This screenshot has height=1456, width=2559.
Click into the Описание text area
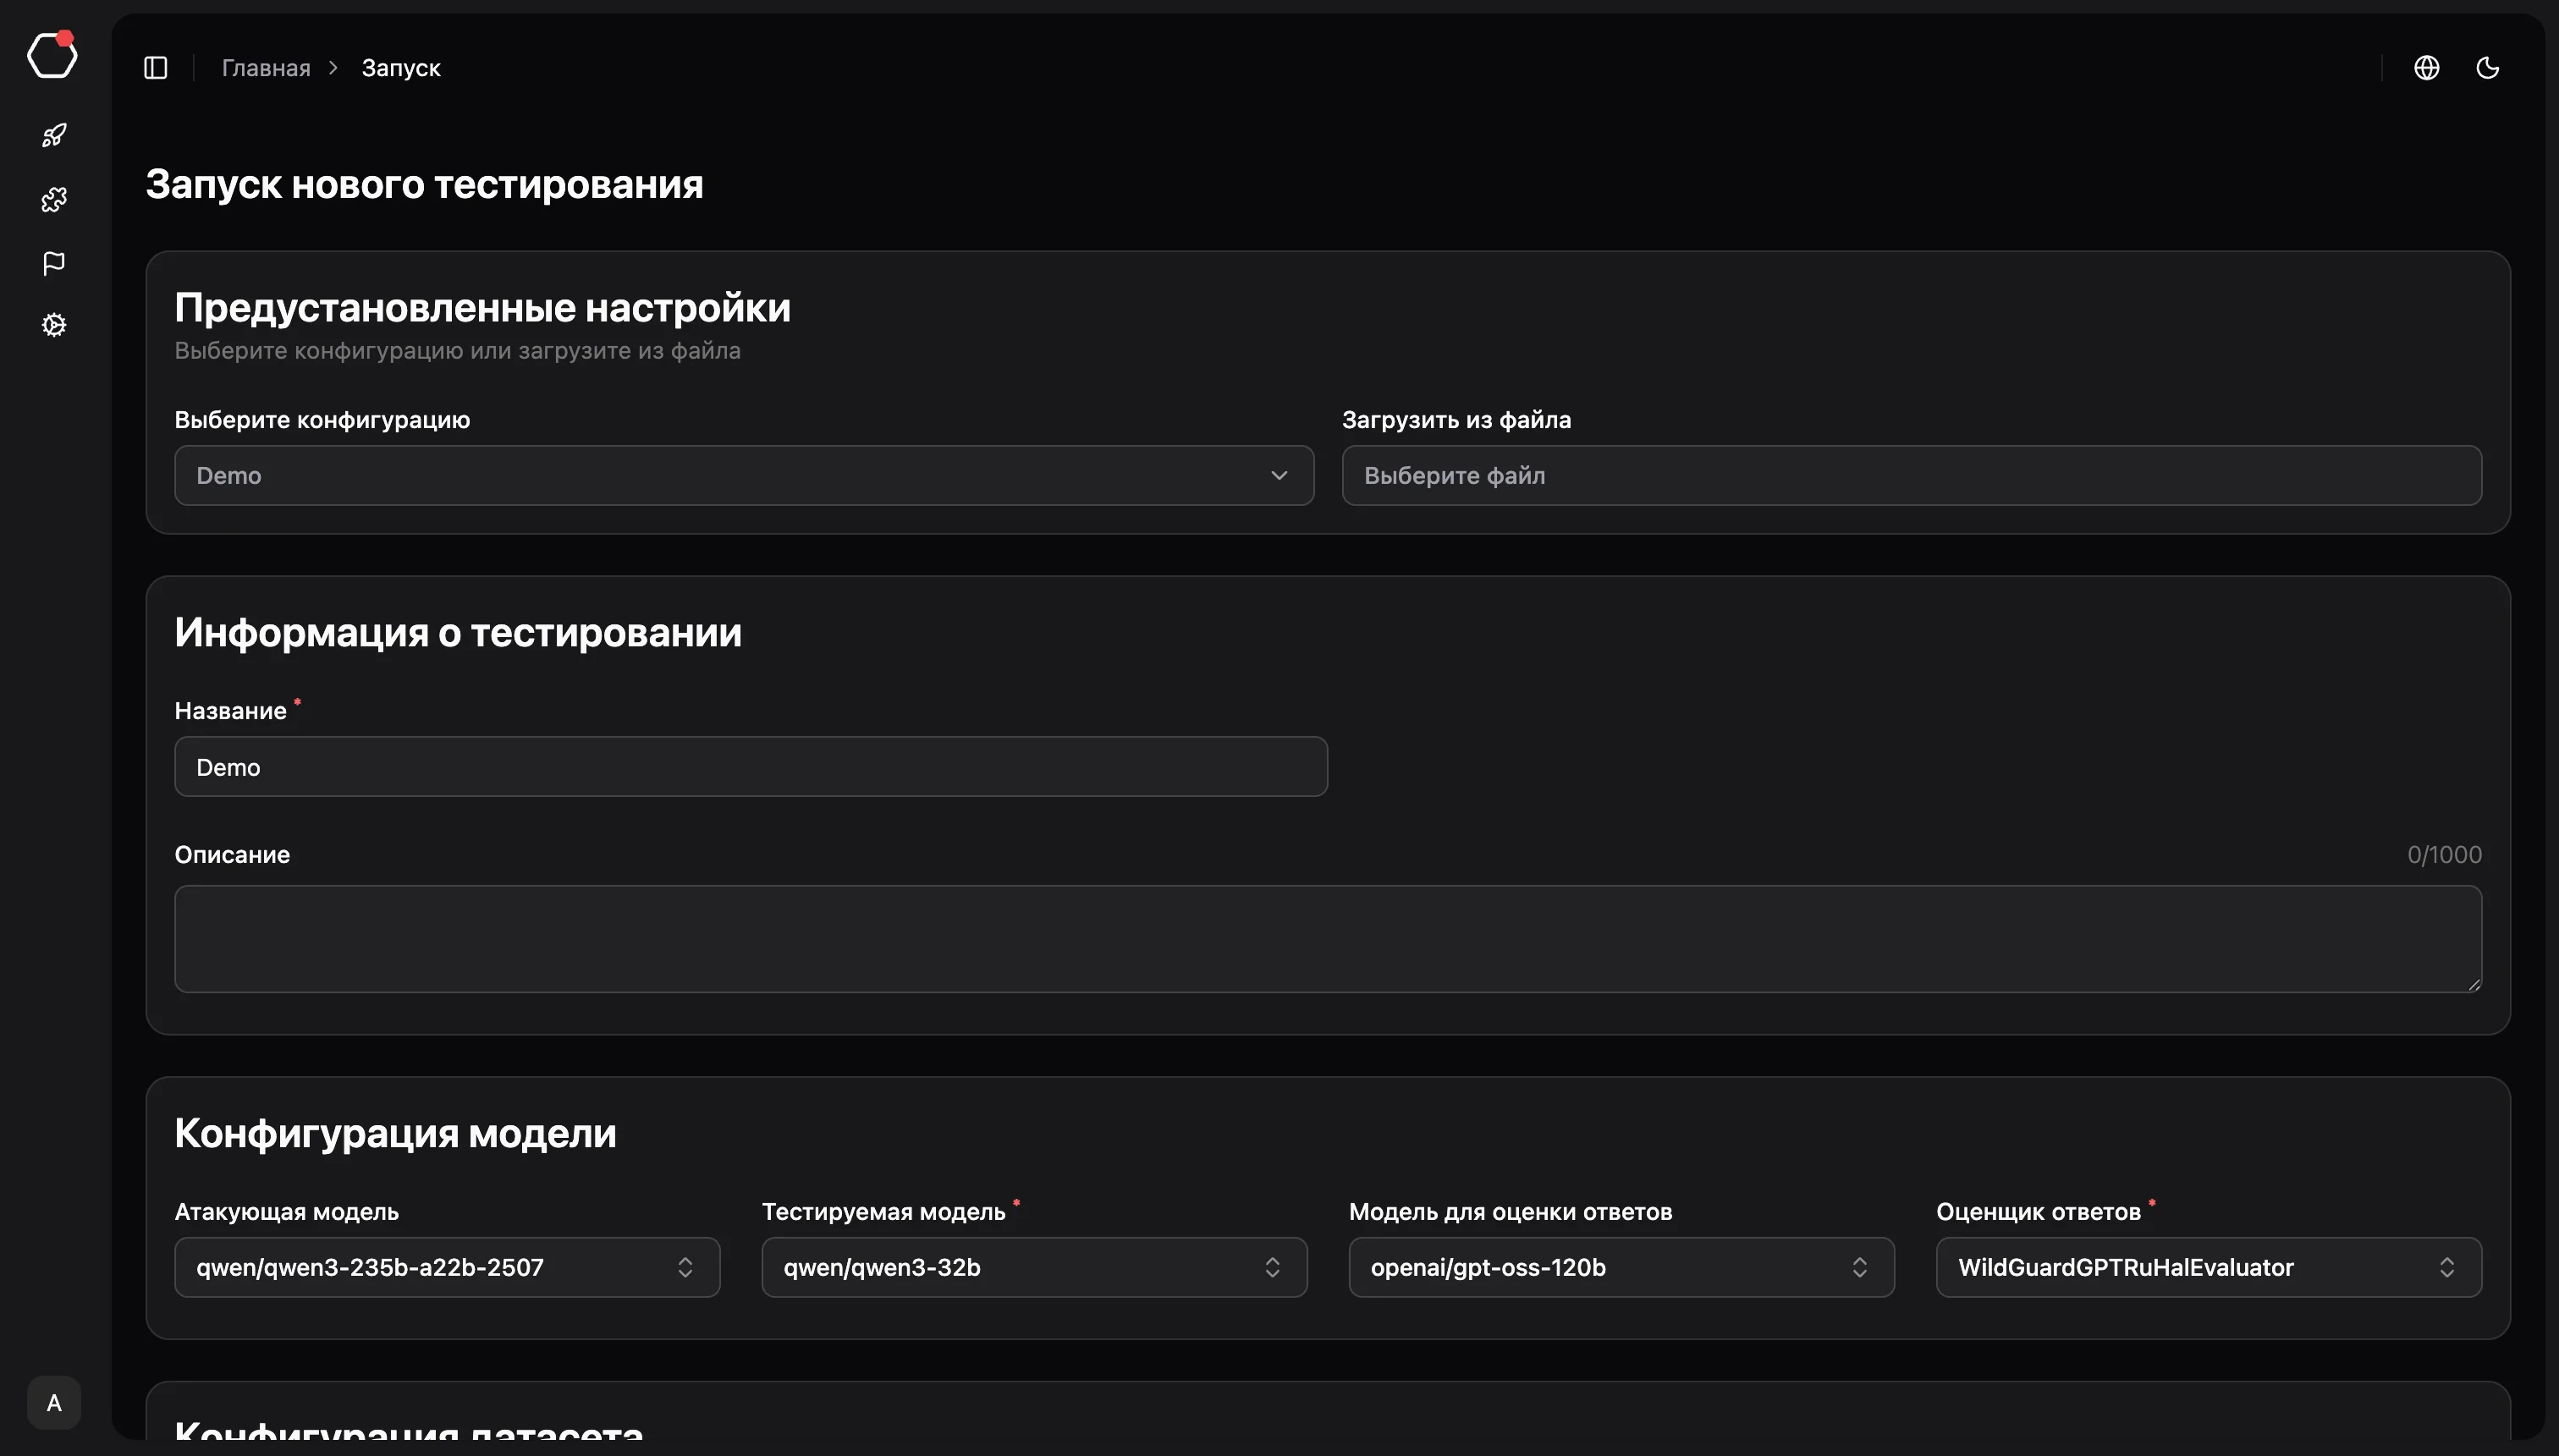[x=1326, y=938]
